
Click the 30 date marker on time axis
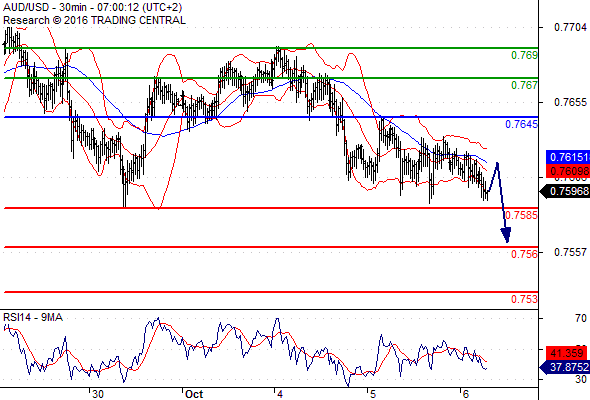[97, 394]
